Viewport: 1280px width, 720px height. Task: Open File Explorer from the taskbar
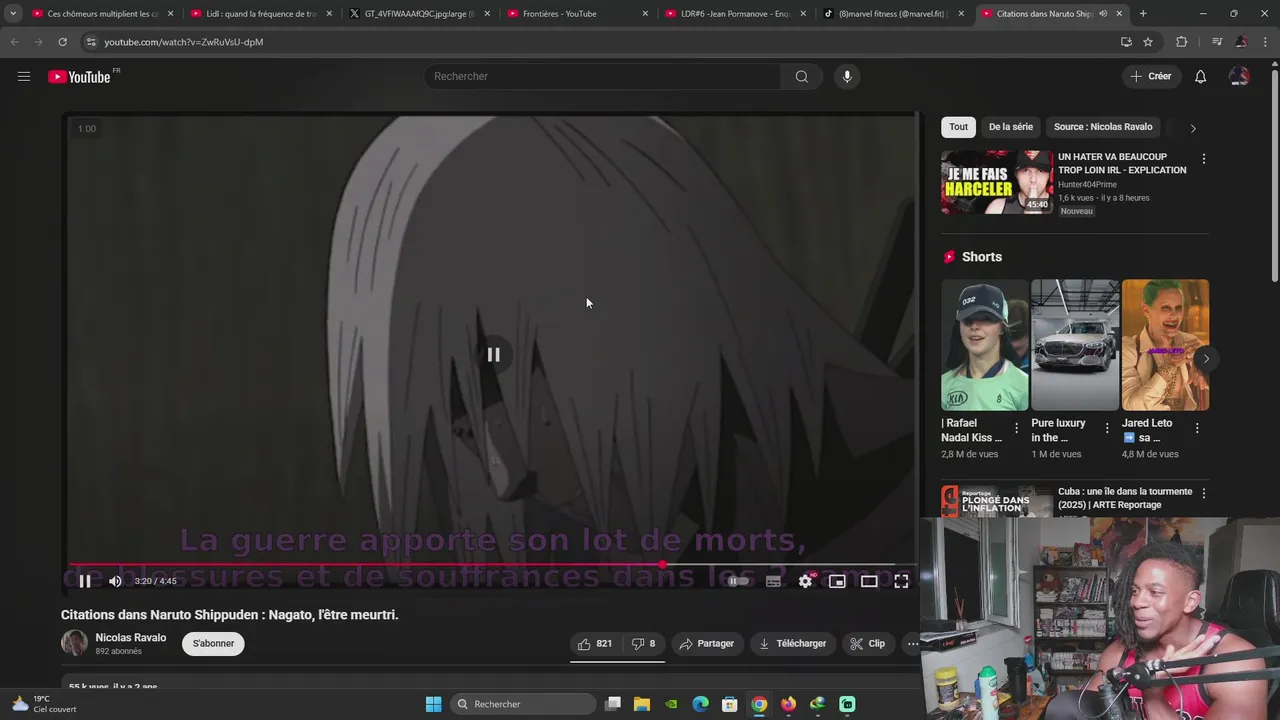[x=642, y=704]
